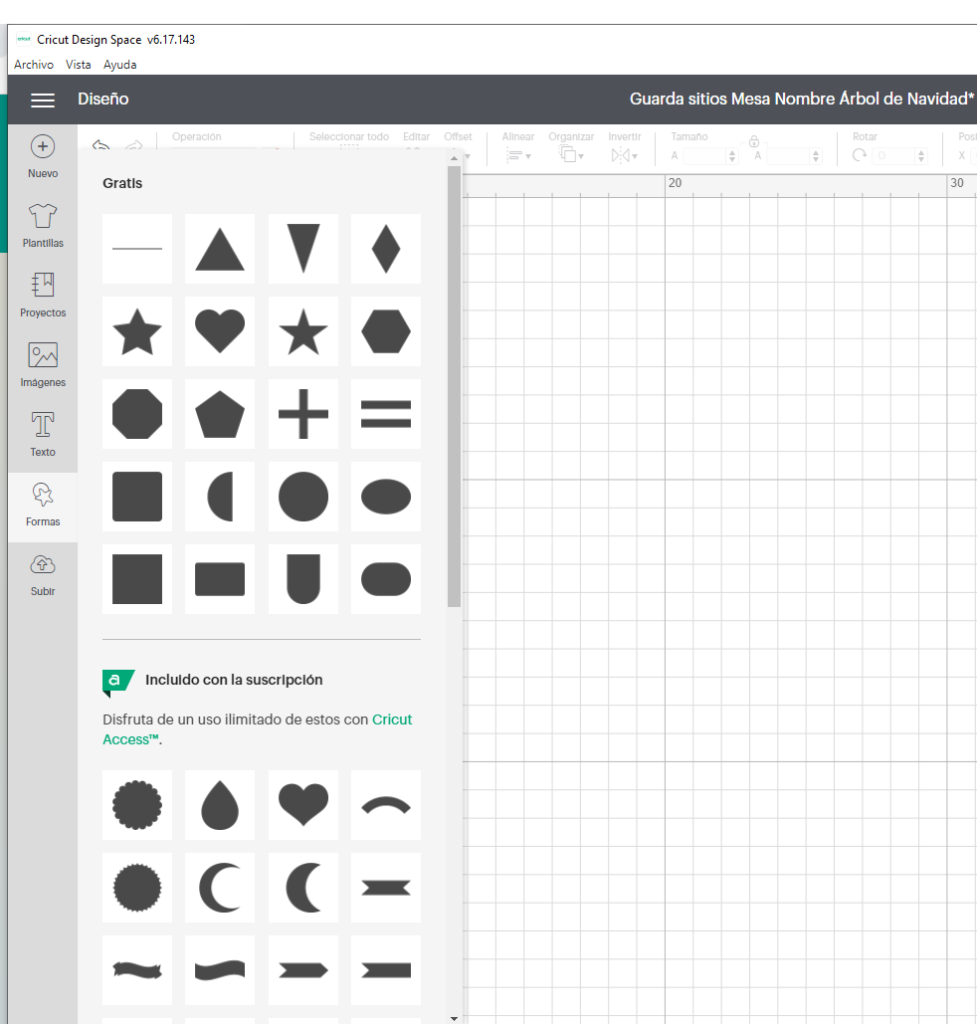This screenshot has height=1024, width=977.
Task: Insert the shield-like rounded bottom shape
Action: (x=303, y=579)
